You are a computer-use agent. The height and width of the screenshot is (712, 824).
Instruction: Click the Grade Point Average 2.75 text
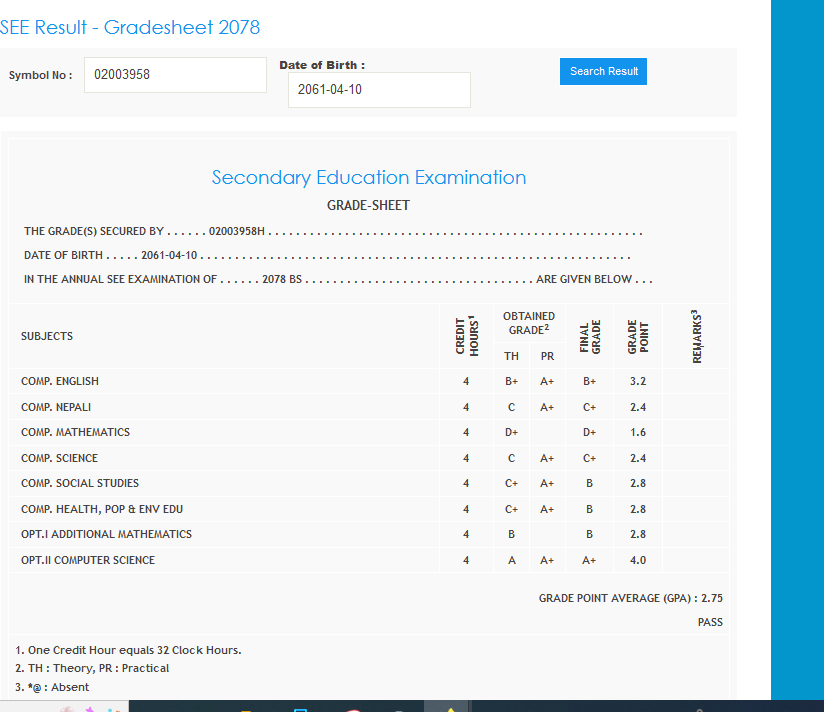click(630, 598)
